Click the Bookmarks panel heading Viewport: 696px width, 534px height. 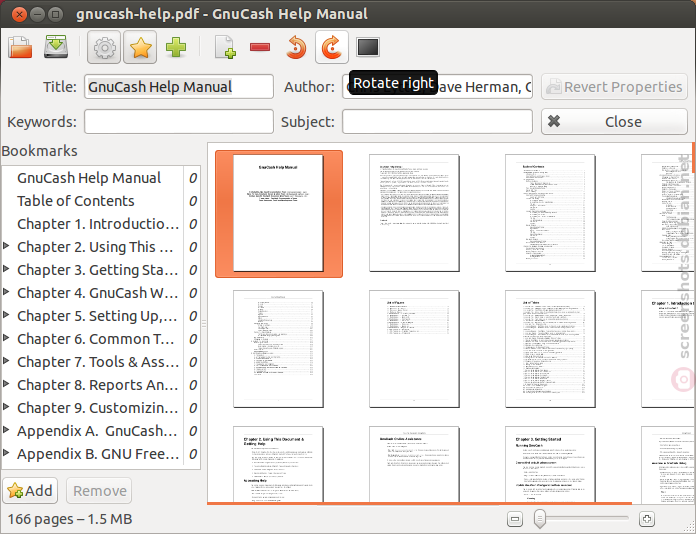(40, 151)
